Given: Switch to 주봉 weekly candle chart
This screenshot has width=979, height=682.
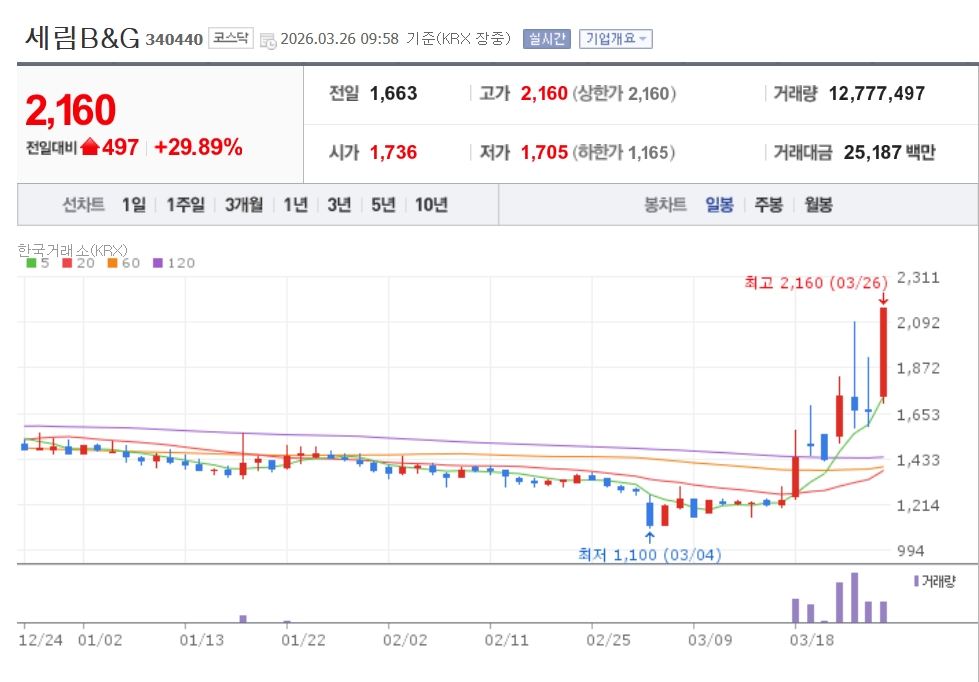Looking at the screenshot, I should click(769, 205).
